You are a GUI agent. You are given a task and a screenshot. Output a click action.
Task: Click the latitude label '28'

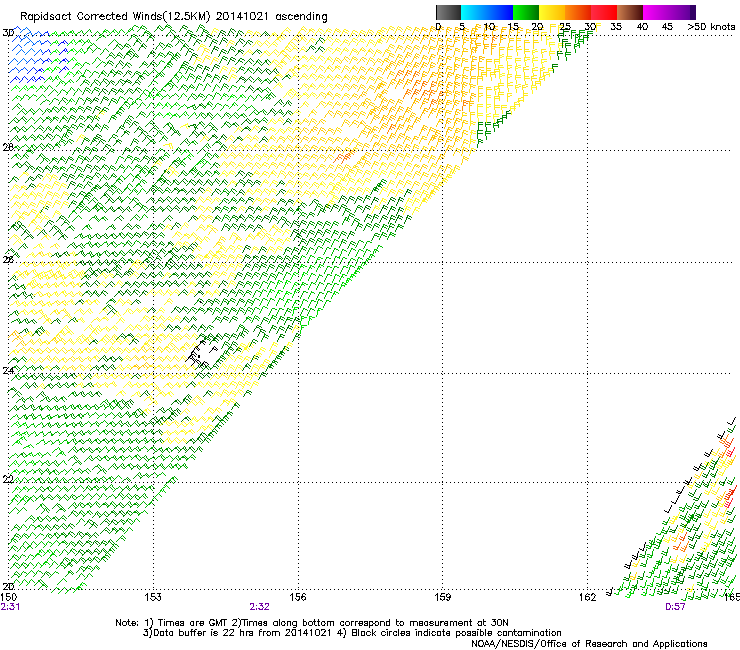coord(8,147)
